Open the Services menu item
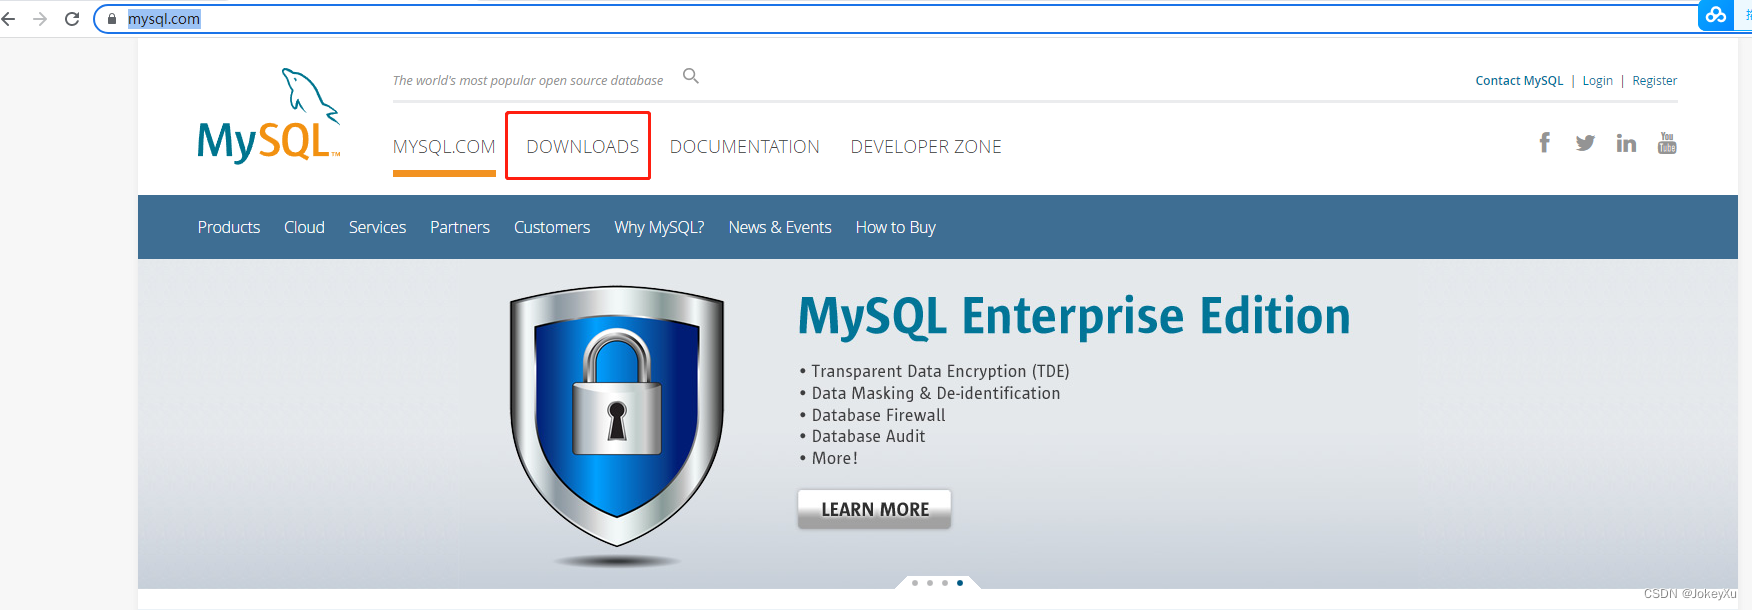 tap(377, 227)
